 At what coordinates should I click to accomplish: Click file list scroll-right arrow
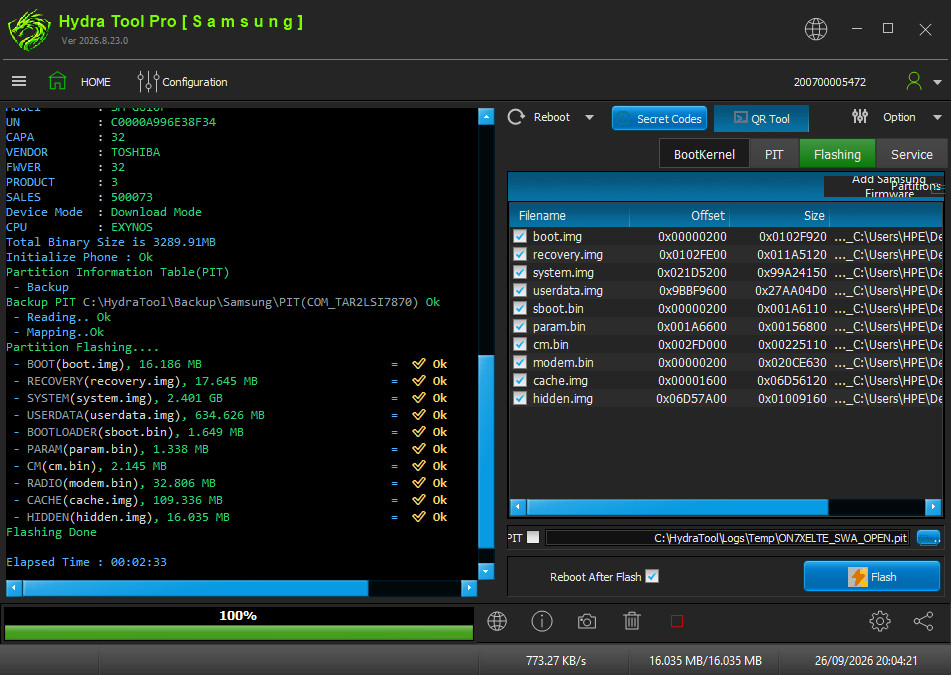click(933, 506)
